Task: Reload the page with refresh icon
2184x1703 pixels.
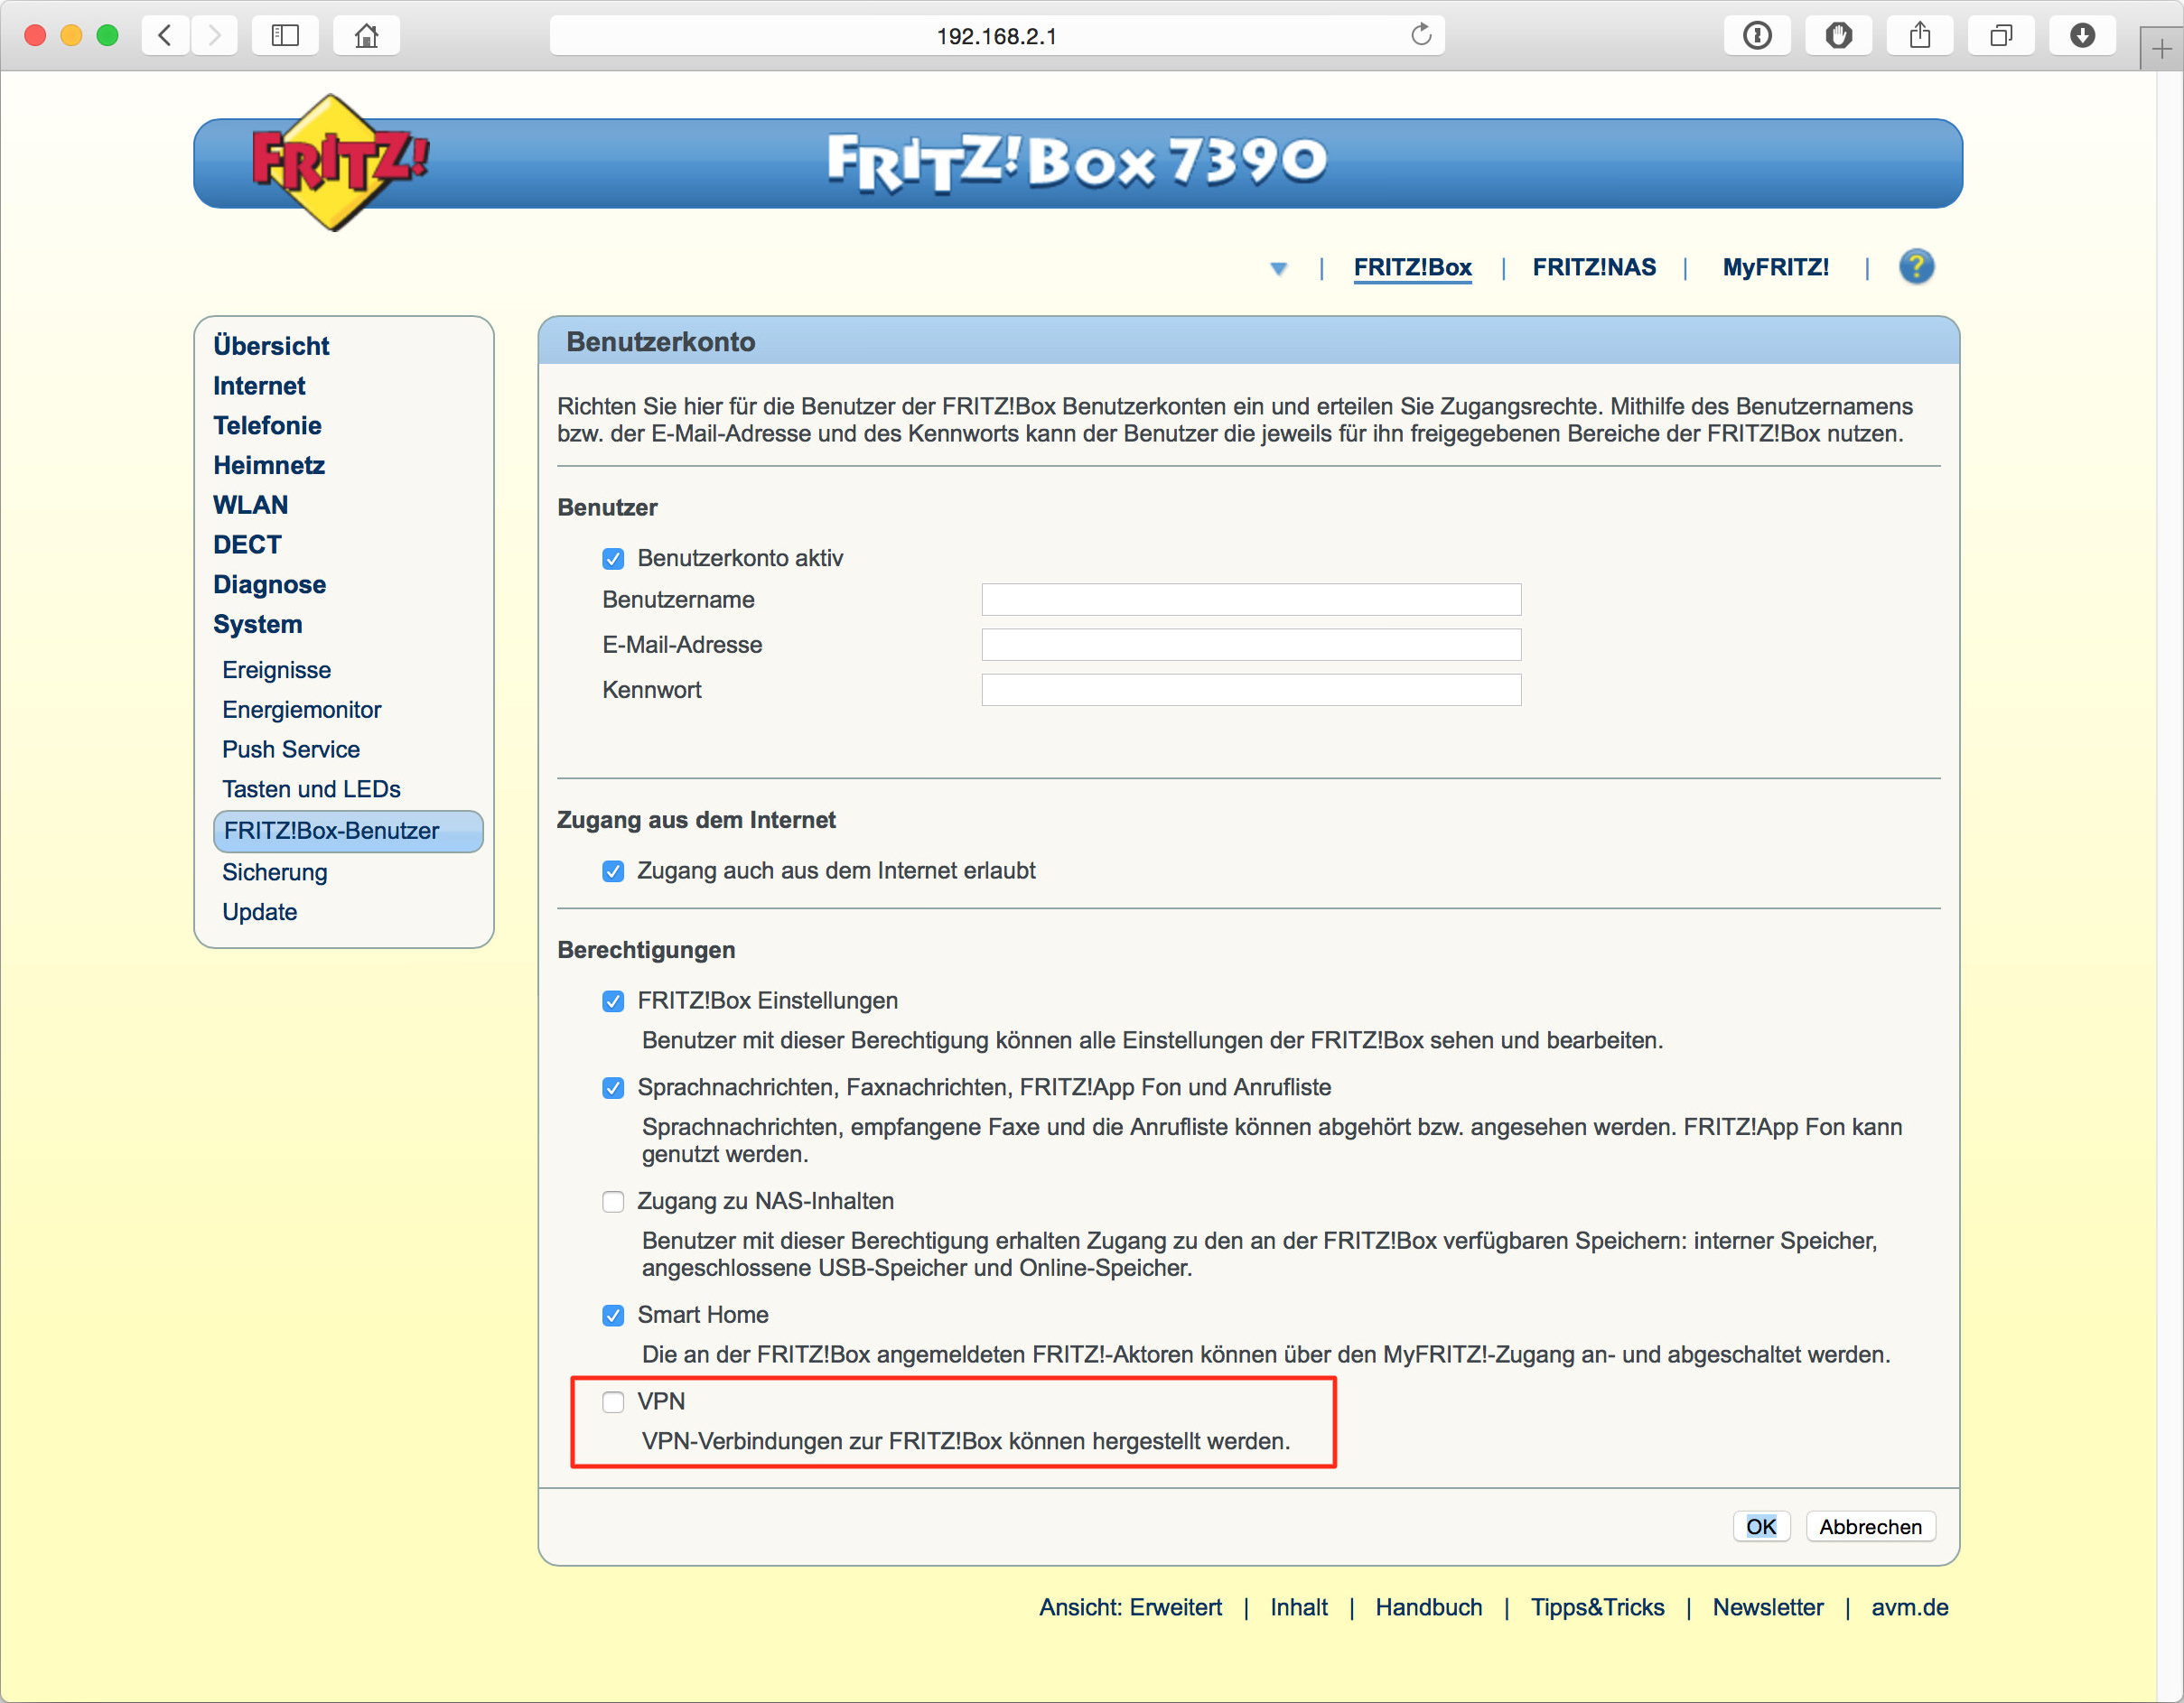Action: [x=1421, y=36]
